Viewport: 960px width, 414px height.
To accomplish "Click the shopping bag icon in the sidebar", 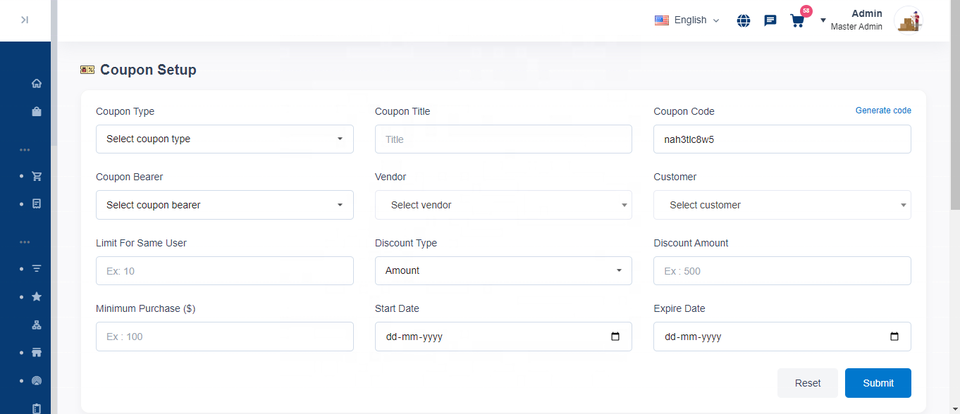I will click(37, 112).
